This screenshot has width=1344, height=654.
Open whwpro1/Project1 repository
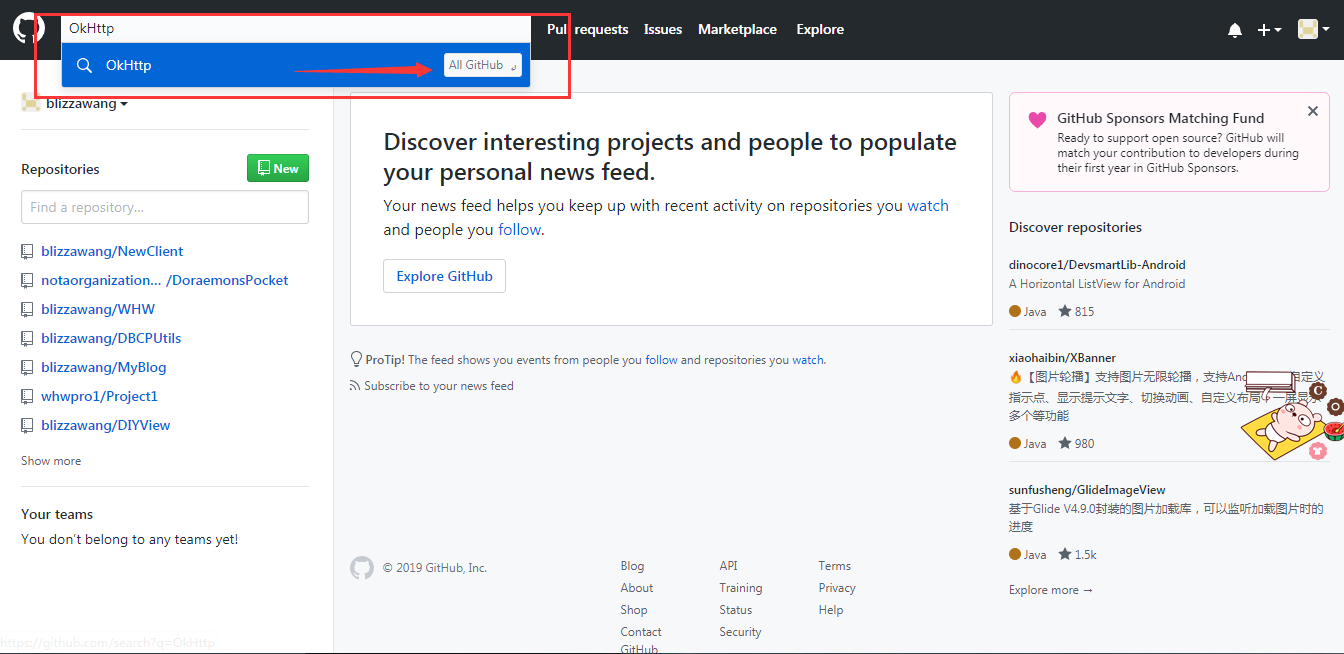tap(99, 396)
